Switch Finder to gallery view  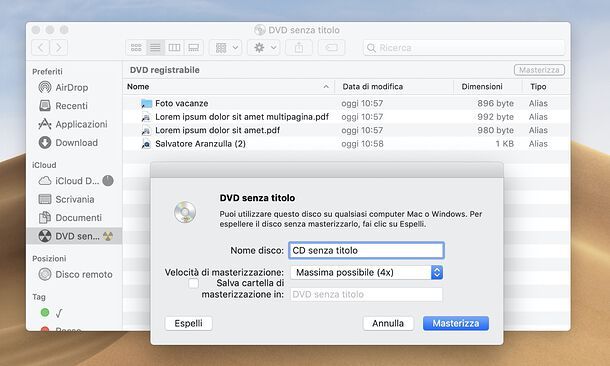pos(193,47)
